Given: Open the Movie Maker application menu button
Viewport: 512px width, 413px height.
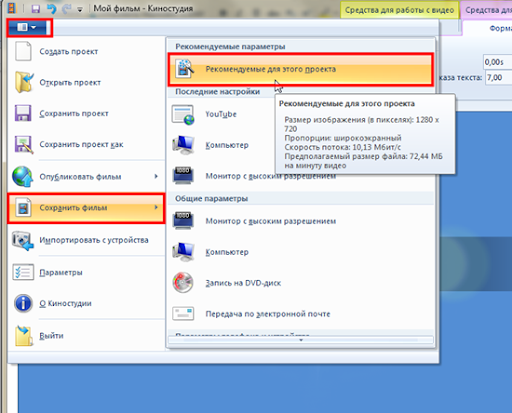Looking at the screenshot, I should click(27, 27).
